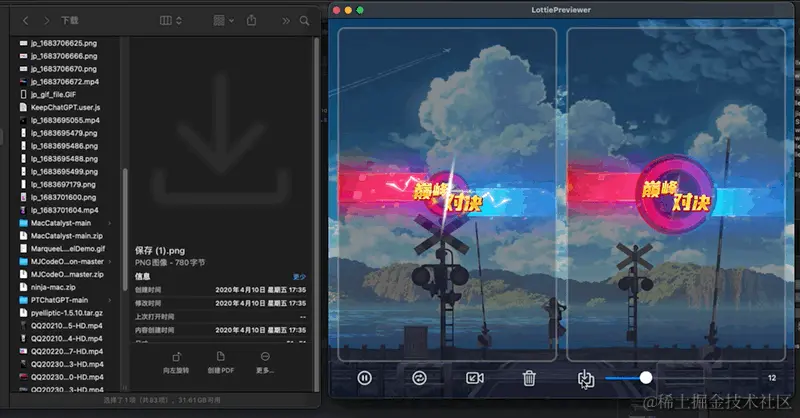Click 保存 (1).png file name in preview

click(160, 251)
